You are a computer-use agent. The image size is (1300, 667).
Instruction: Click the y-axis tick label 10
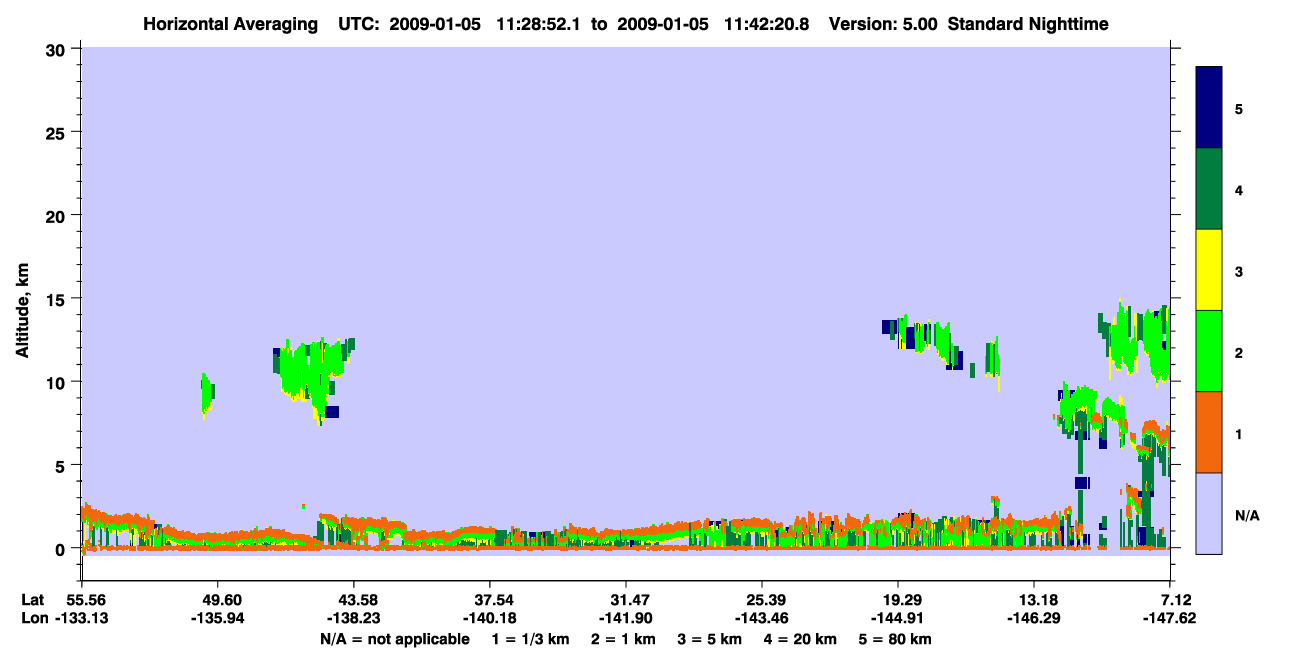(x=57, y=382)
